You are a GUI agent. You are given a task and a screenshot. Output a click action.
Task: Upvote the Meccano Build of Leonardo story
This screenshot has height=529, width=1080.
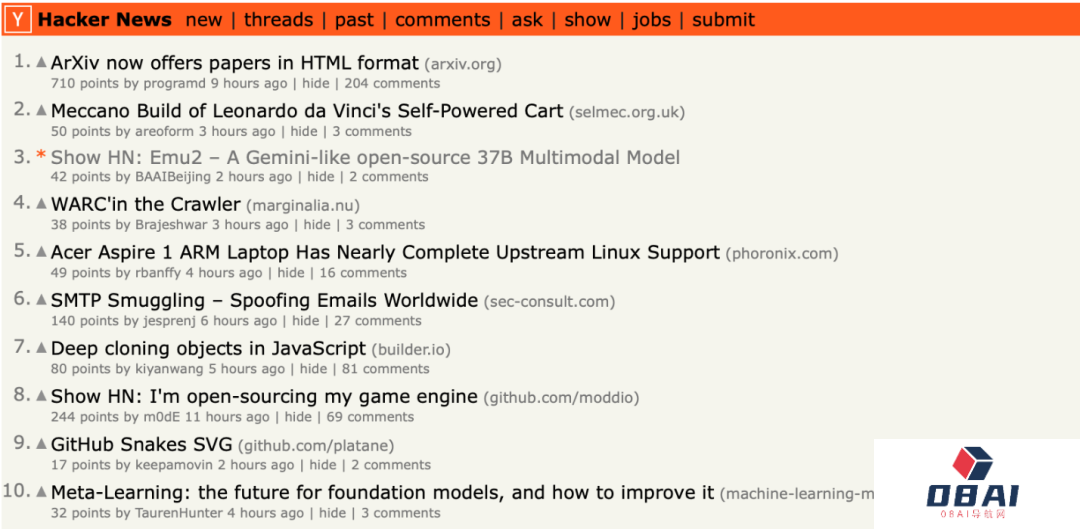tap(42, 111)
